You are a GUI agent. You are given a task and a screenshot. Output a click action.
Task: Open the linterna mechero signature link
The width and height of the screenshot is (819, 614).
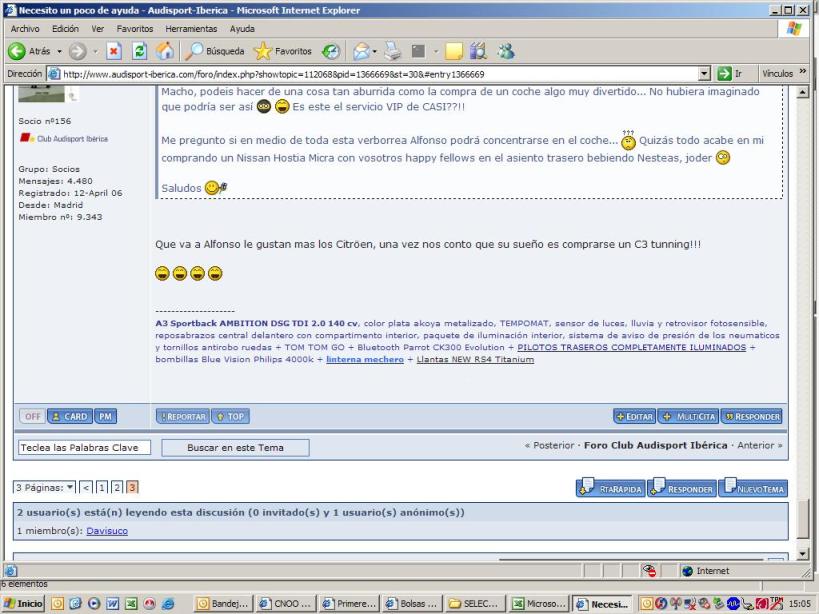click(365, 359)
